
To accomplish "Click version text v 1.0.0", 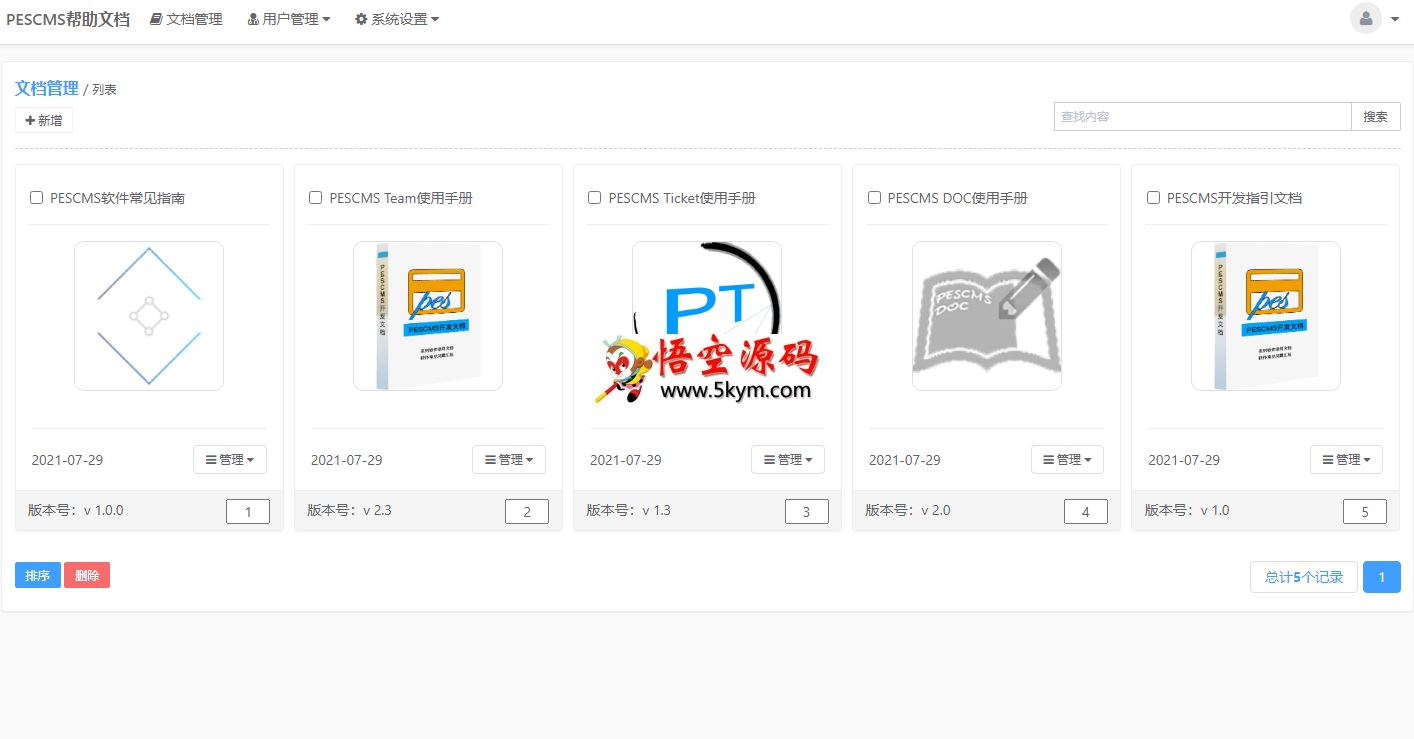I will coord(104,510).
